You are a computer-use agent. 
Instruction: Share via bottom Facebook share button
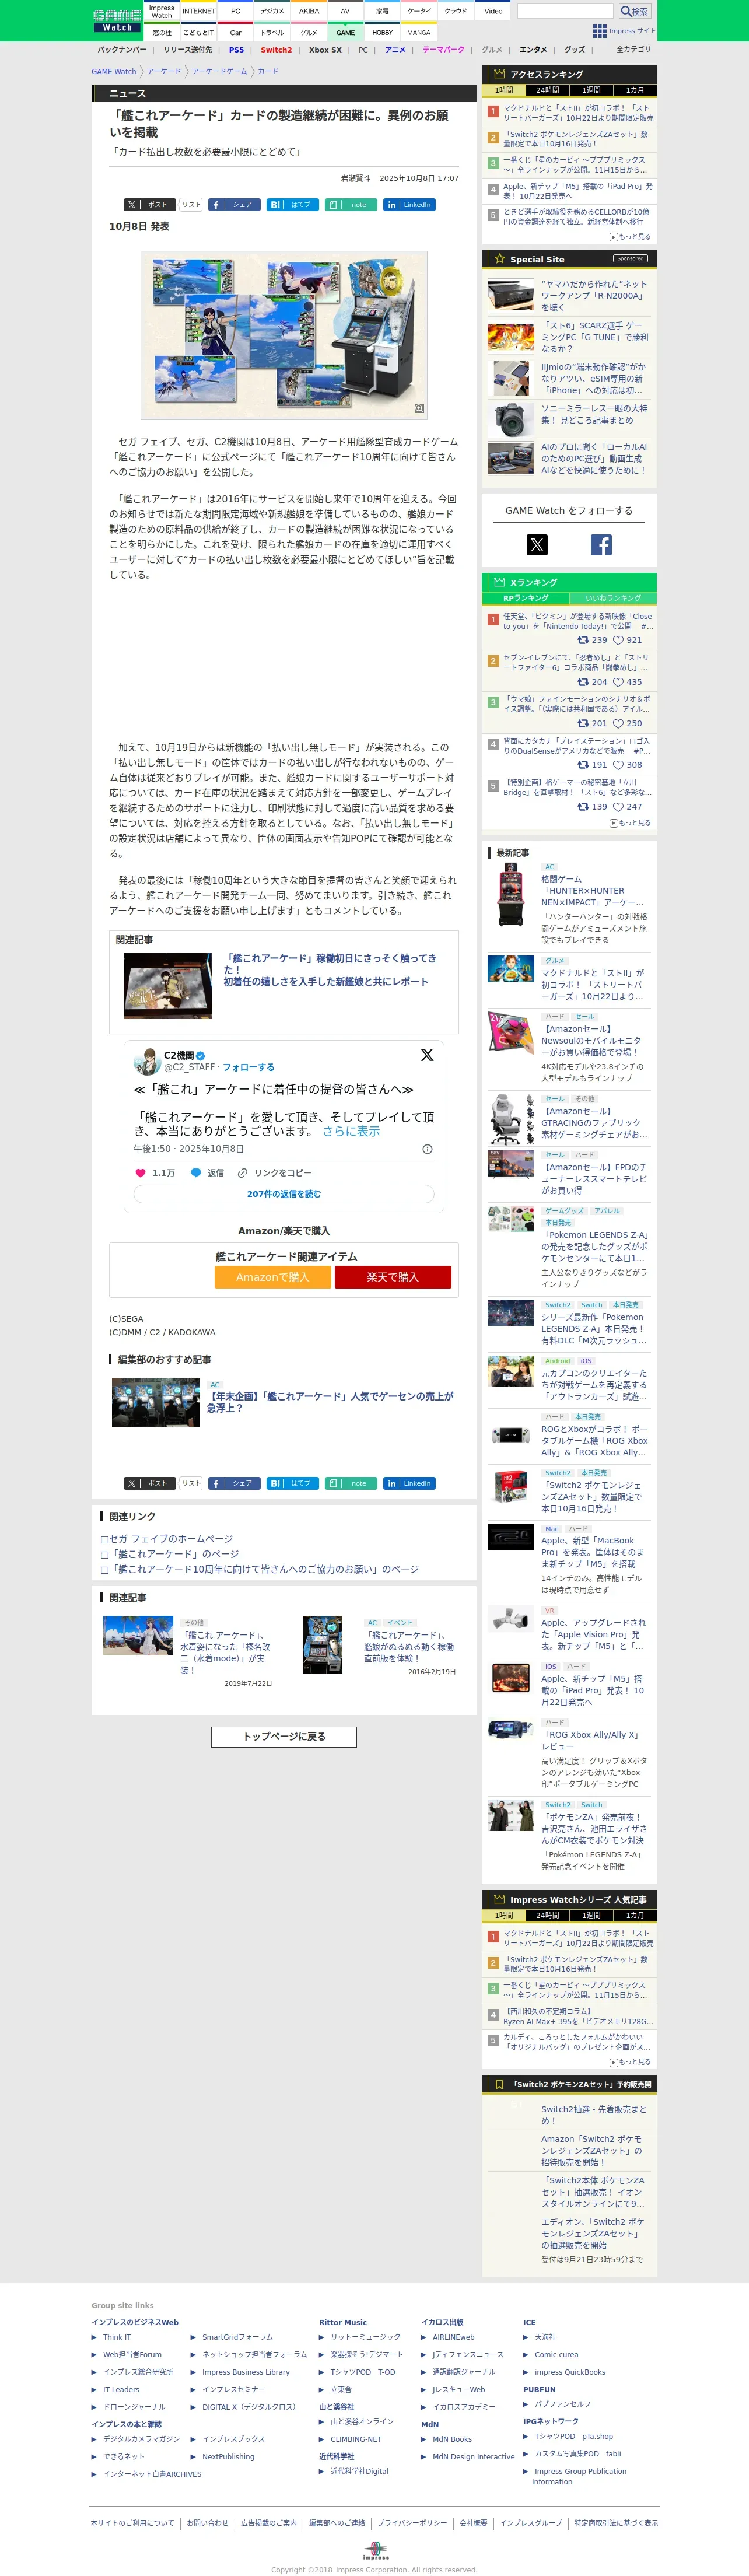(x=234, y=1484)
